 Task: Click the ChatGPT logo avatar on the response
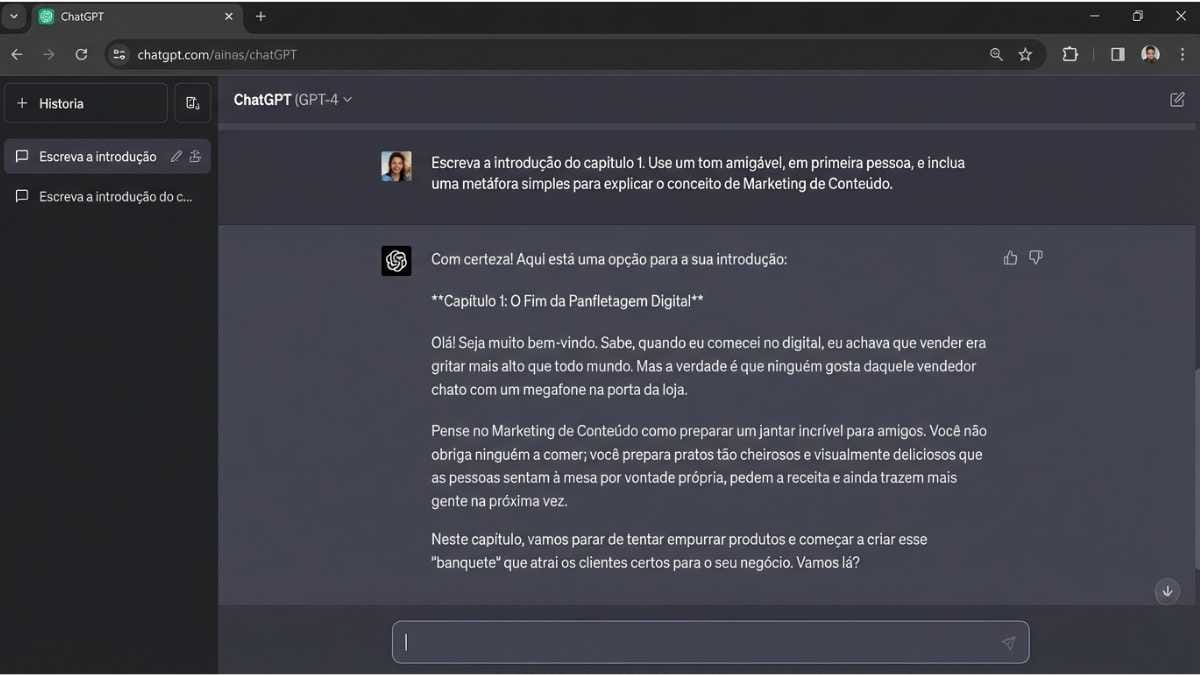click(x=396, y=260)
